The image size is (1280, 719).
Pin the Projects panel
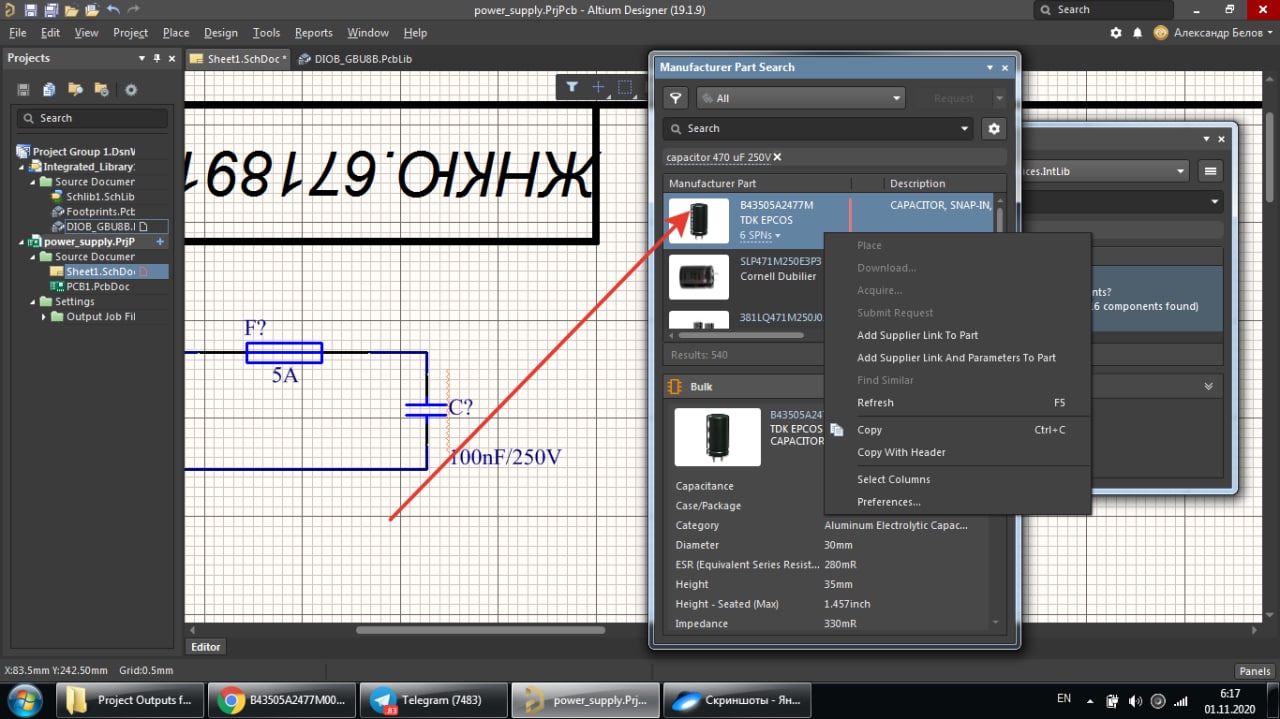(157, 58)
